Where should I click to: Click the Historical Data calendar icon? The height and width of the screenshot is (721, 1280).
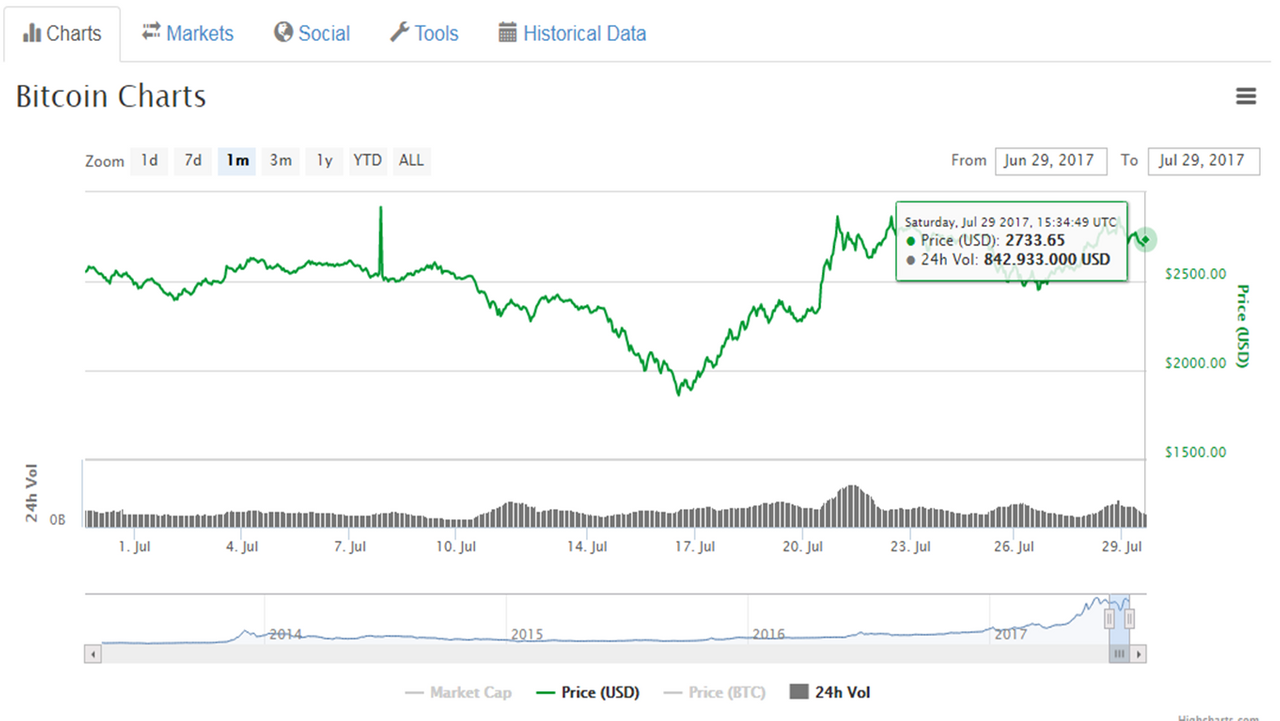click(x=508, y=32)
